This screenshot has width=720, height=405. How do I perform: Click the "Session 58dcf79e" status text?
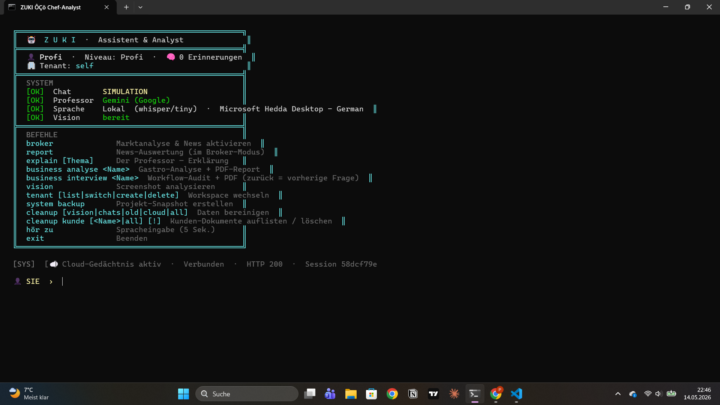(x=341, y=264)
